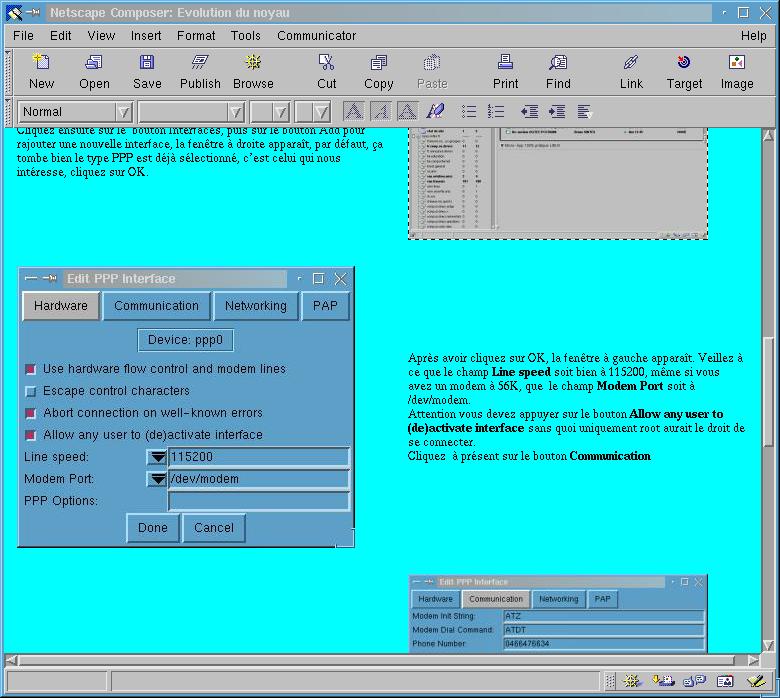Open the View menu
This screenshot has height=698, width=780.
click(x=101, y=36)
